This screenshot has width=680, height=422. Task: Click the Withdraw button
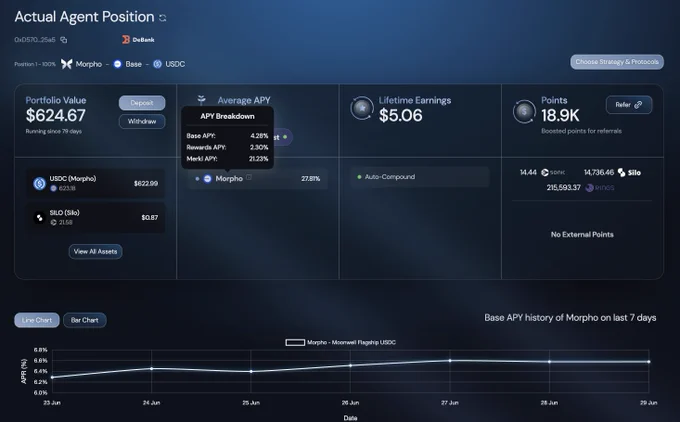pyautogui.click(x=142, y=121)
